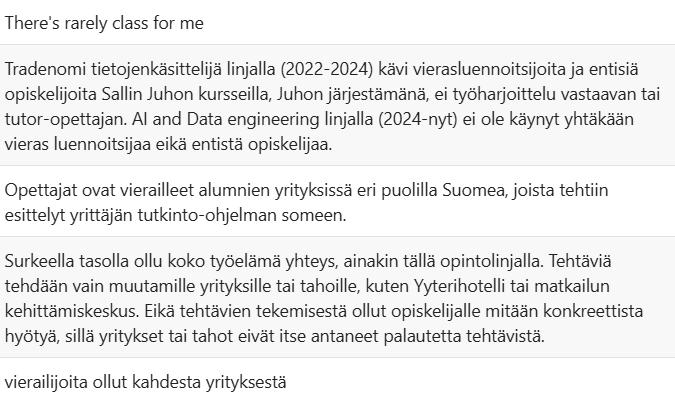The width and height of the screenshot is (675, 394).
Task: Click the line ending "entistä opiskelijaa."
Action: [169, 144]
